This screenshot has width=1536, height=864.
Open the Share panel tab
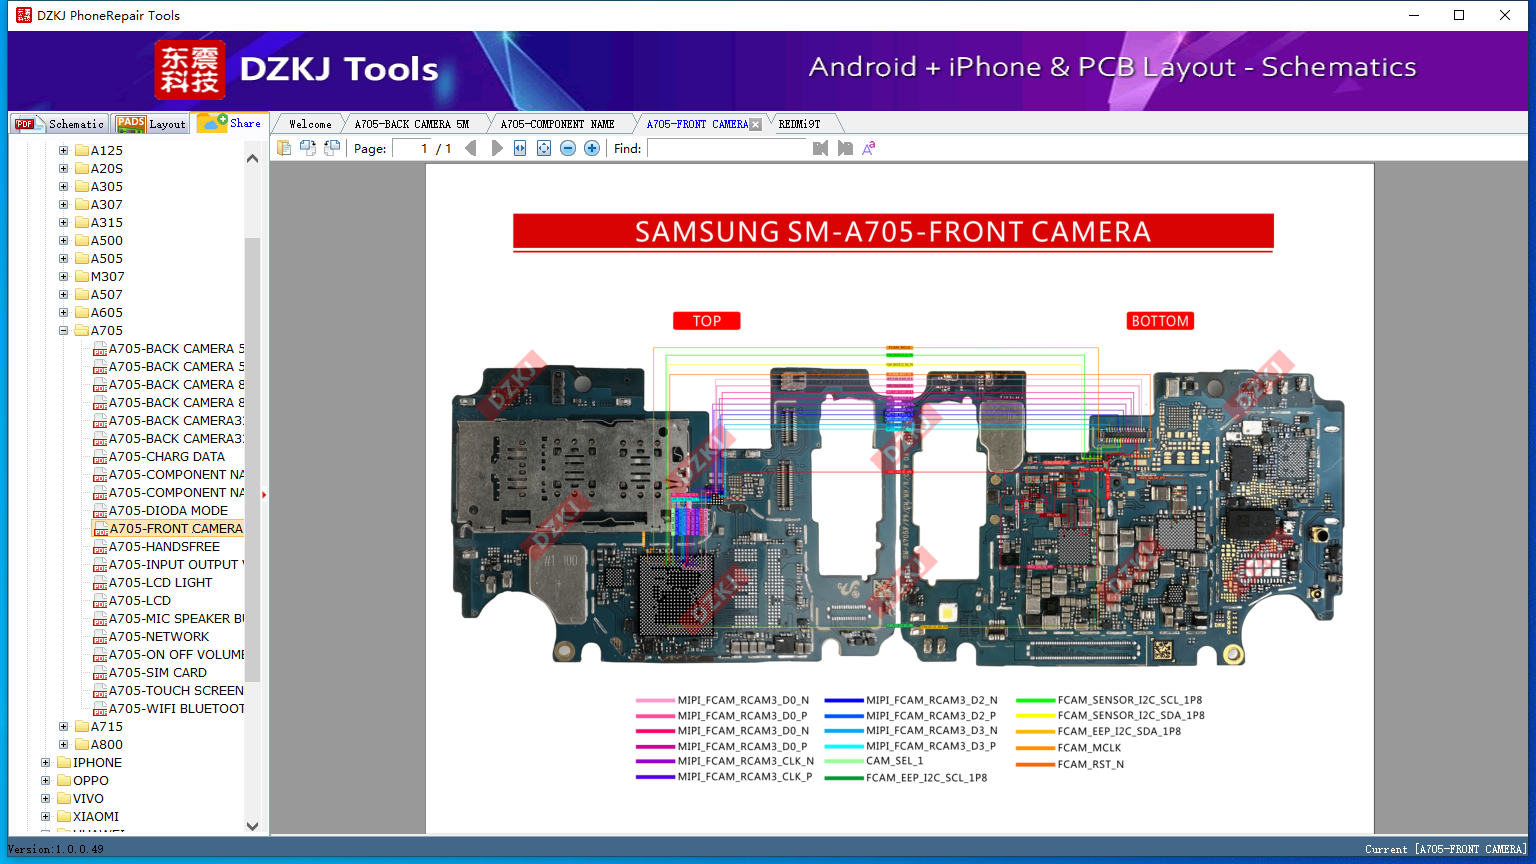click(230, 123)
